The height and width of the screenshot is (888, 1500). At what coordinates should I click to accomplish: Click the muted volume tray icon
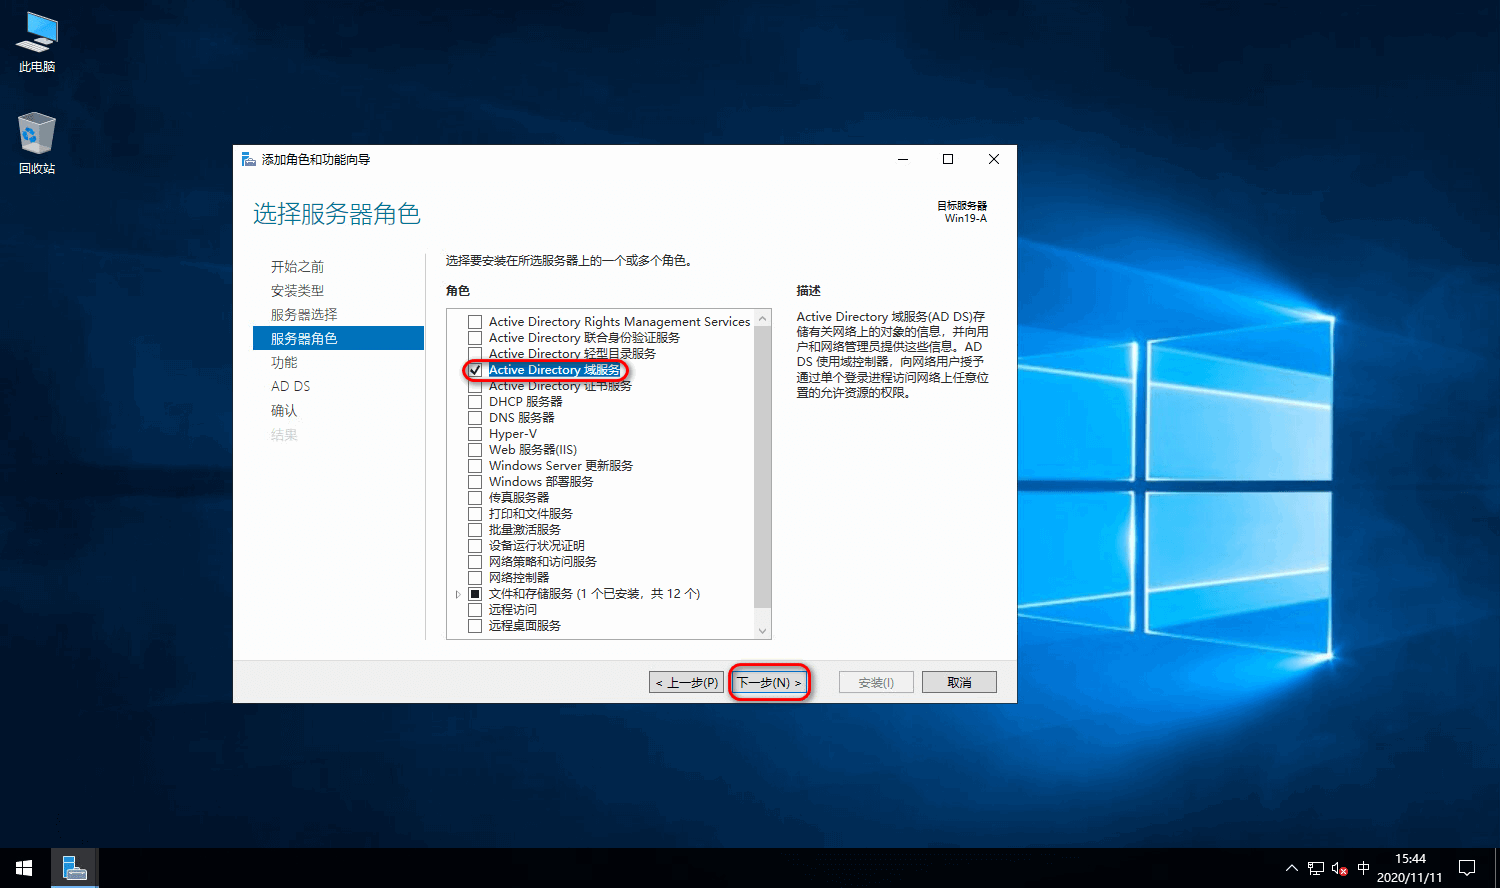(x=1339, y=868)
